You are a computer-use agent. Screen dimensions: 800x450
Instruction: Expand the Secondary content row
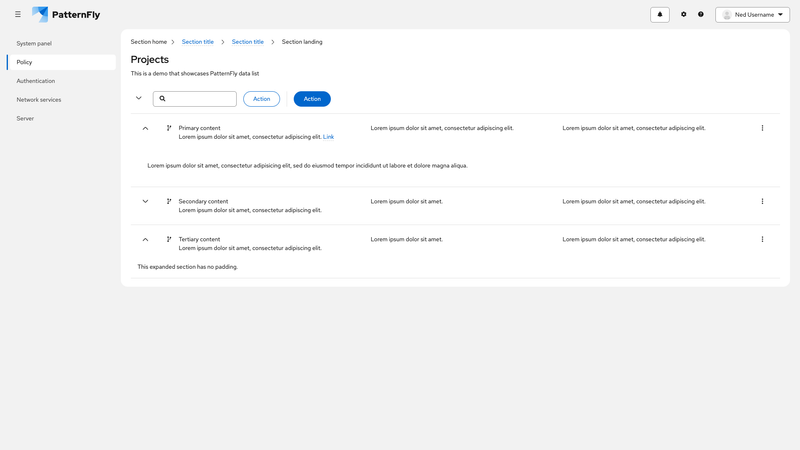point(145,202)
